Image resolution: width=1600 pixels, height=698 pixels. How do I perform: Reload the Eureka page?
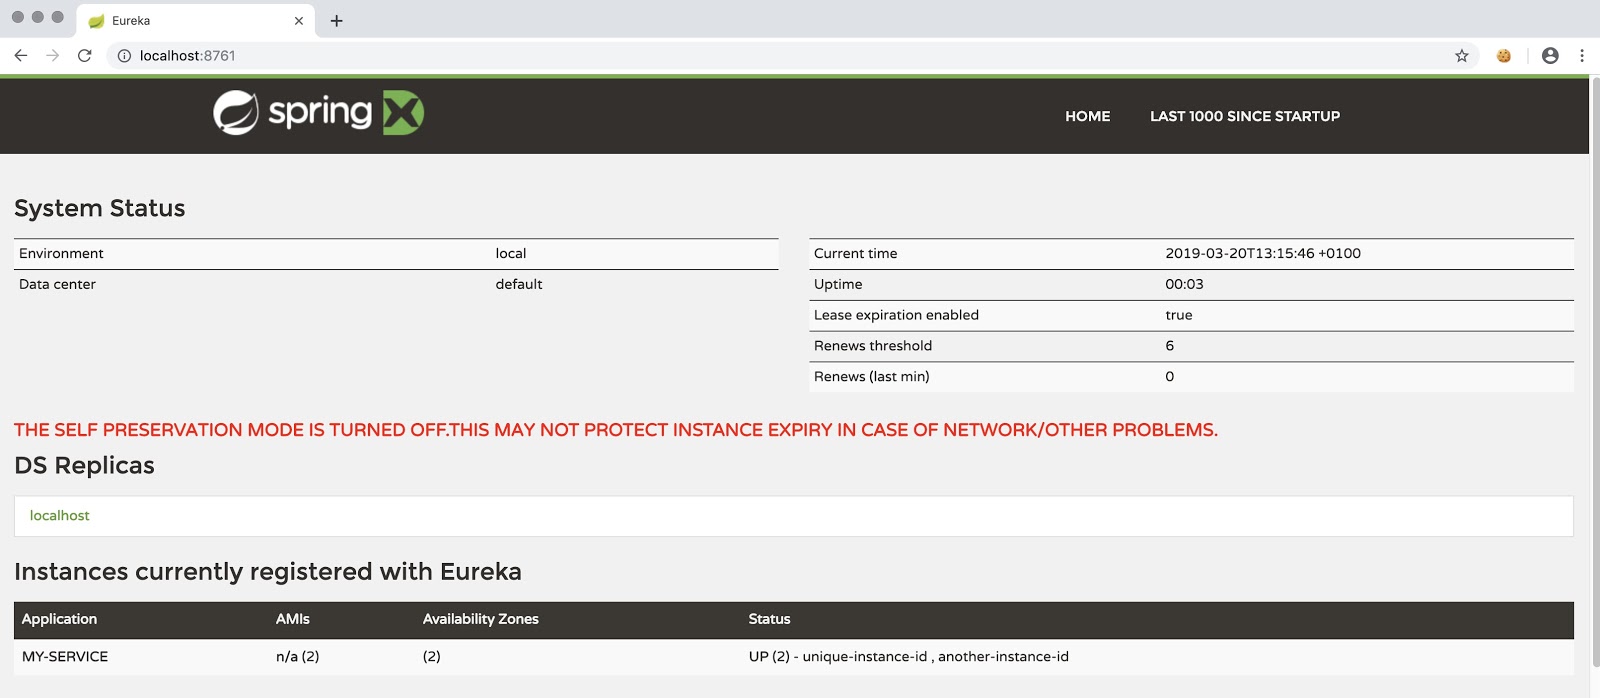[85, 56]
